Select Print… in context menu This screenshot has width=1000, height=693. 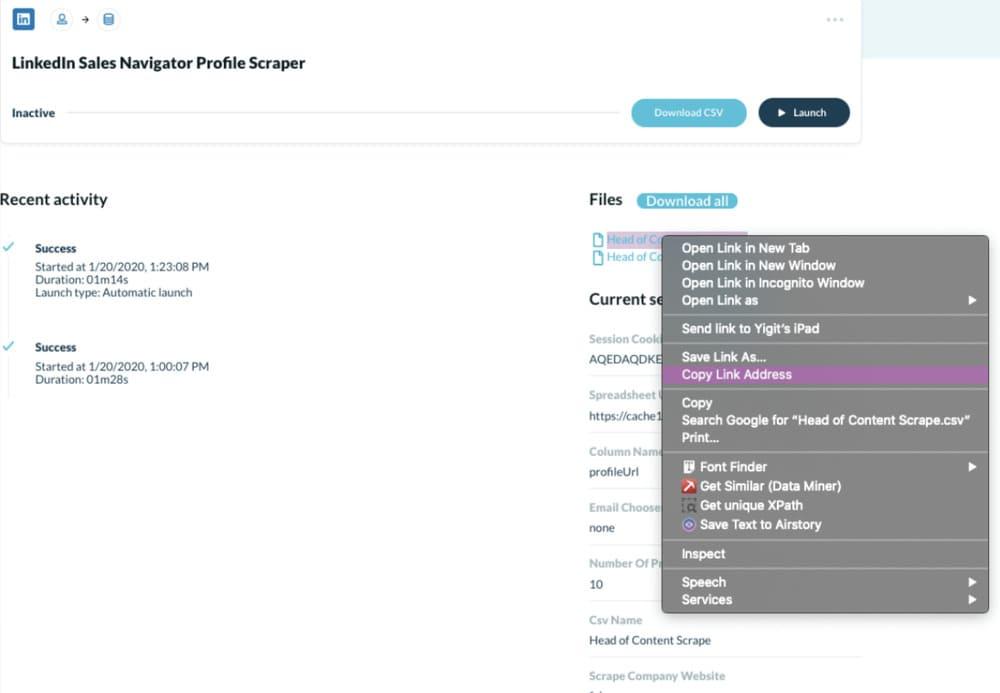pos(825,437)
